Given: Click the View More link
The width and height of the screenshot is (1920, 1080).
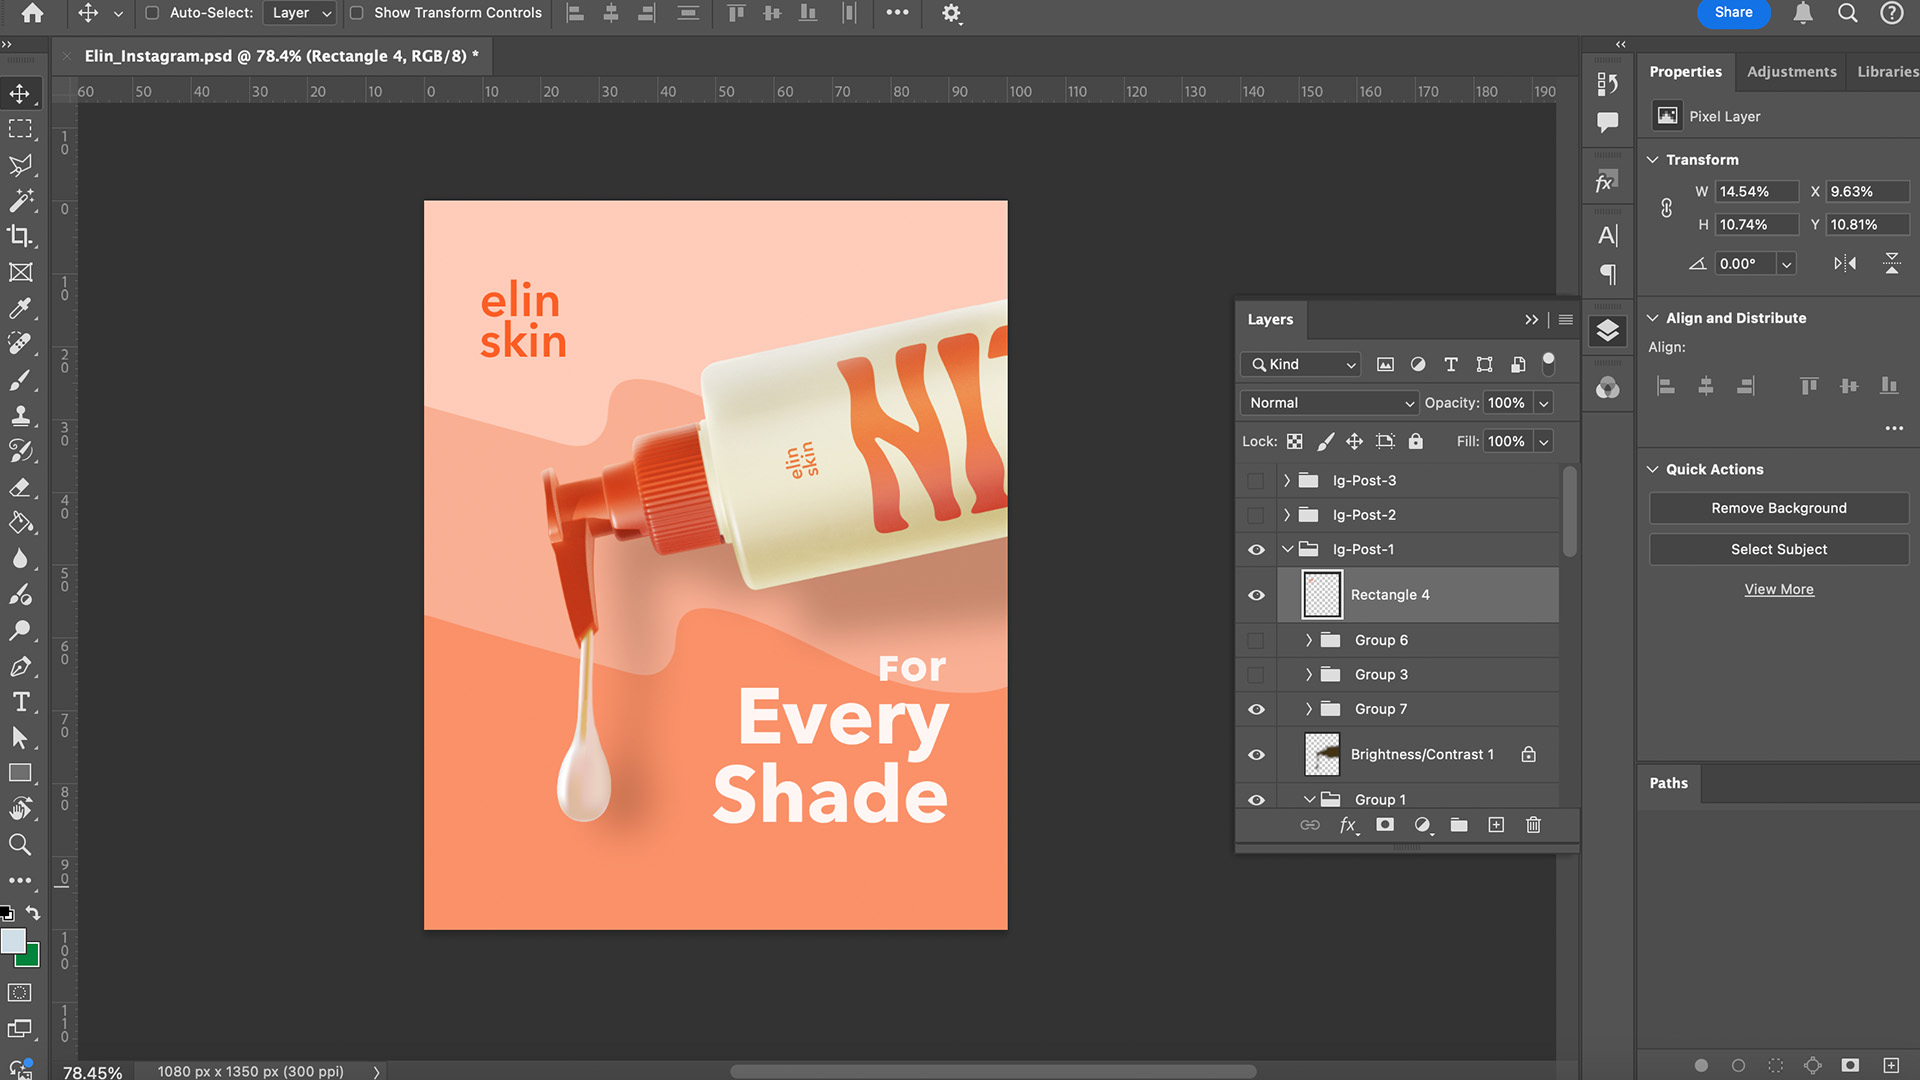Looking at the screenshot, I should click(1778, 590).
